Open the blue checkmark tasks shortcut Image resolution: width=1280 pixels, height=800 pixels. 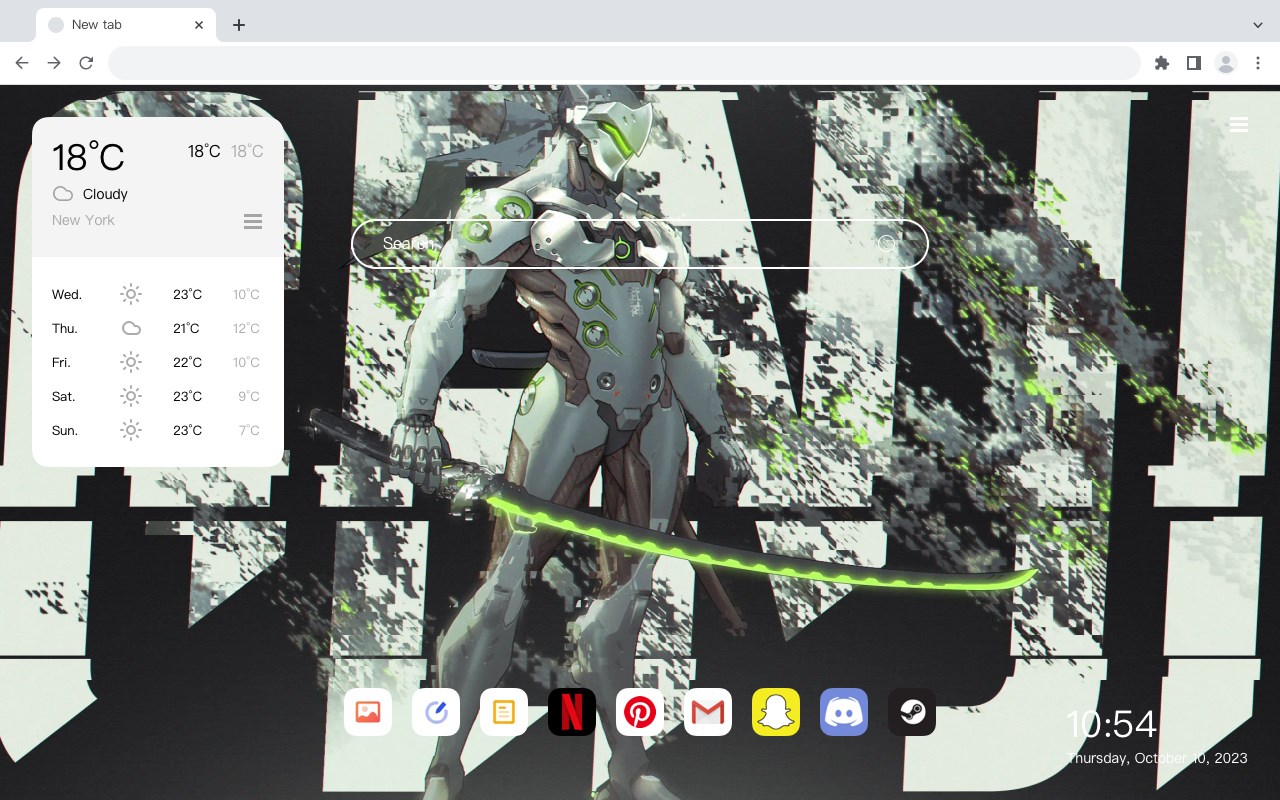[x=436, y=712]
